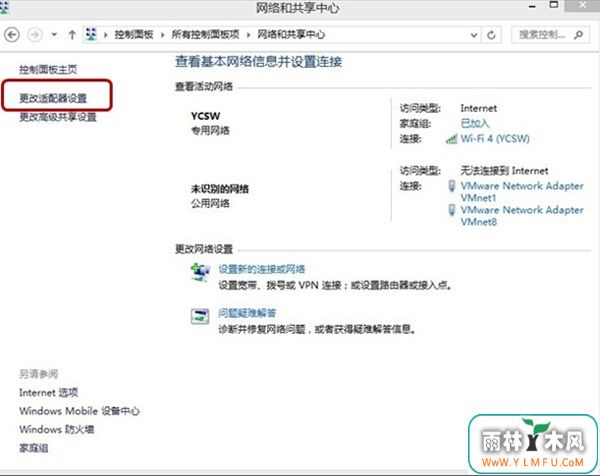This screenshot has width=600, height=476.
Task: Click the 设置新的连接或网络 link
Action: click(262, 269)
